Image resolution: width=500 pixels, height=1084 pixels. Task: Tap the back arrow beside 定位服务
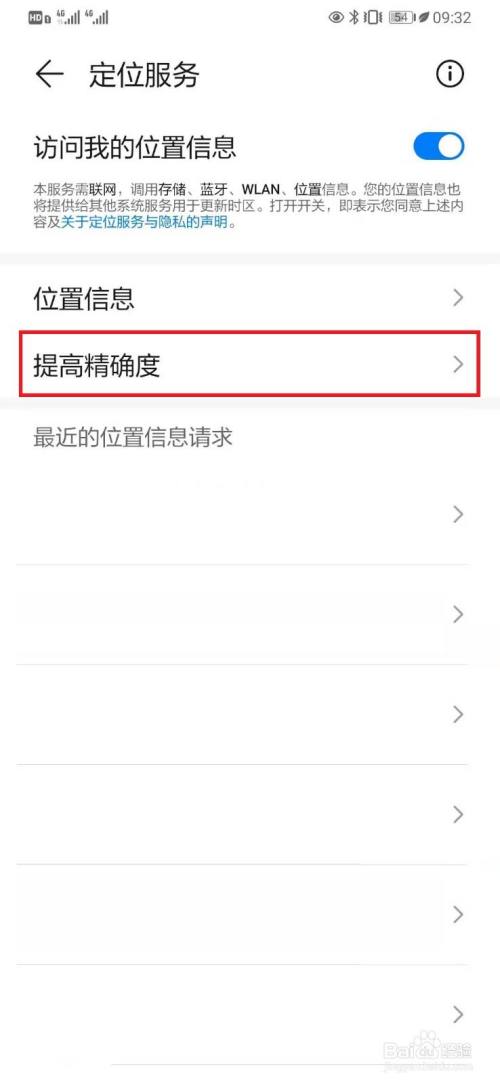coord(49,74)
